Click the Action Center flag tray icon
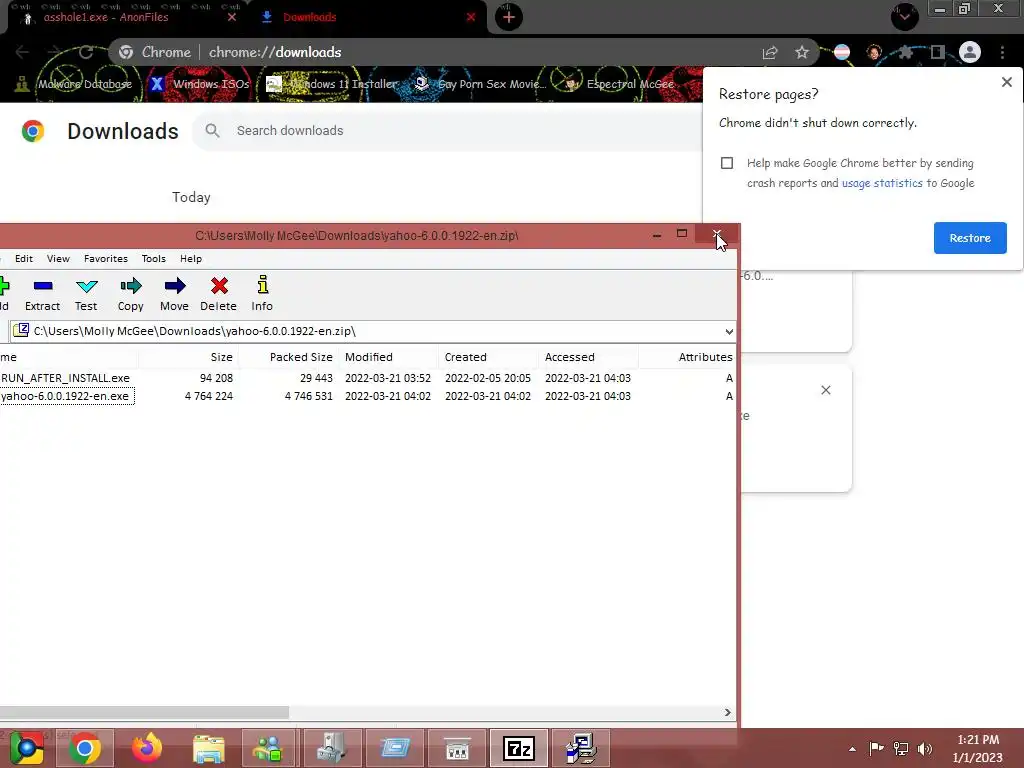This screenshot has height=768, width=1024. tap(876, 748)
